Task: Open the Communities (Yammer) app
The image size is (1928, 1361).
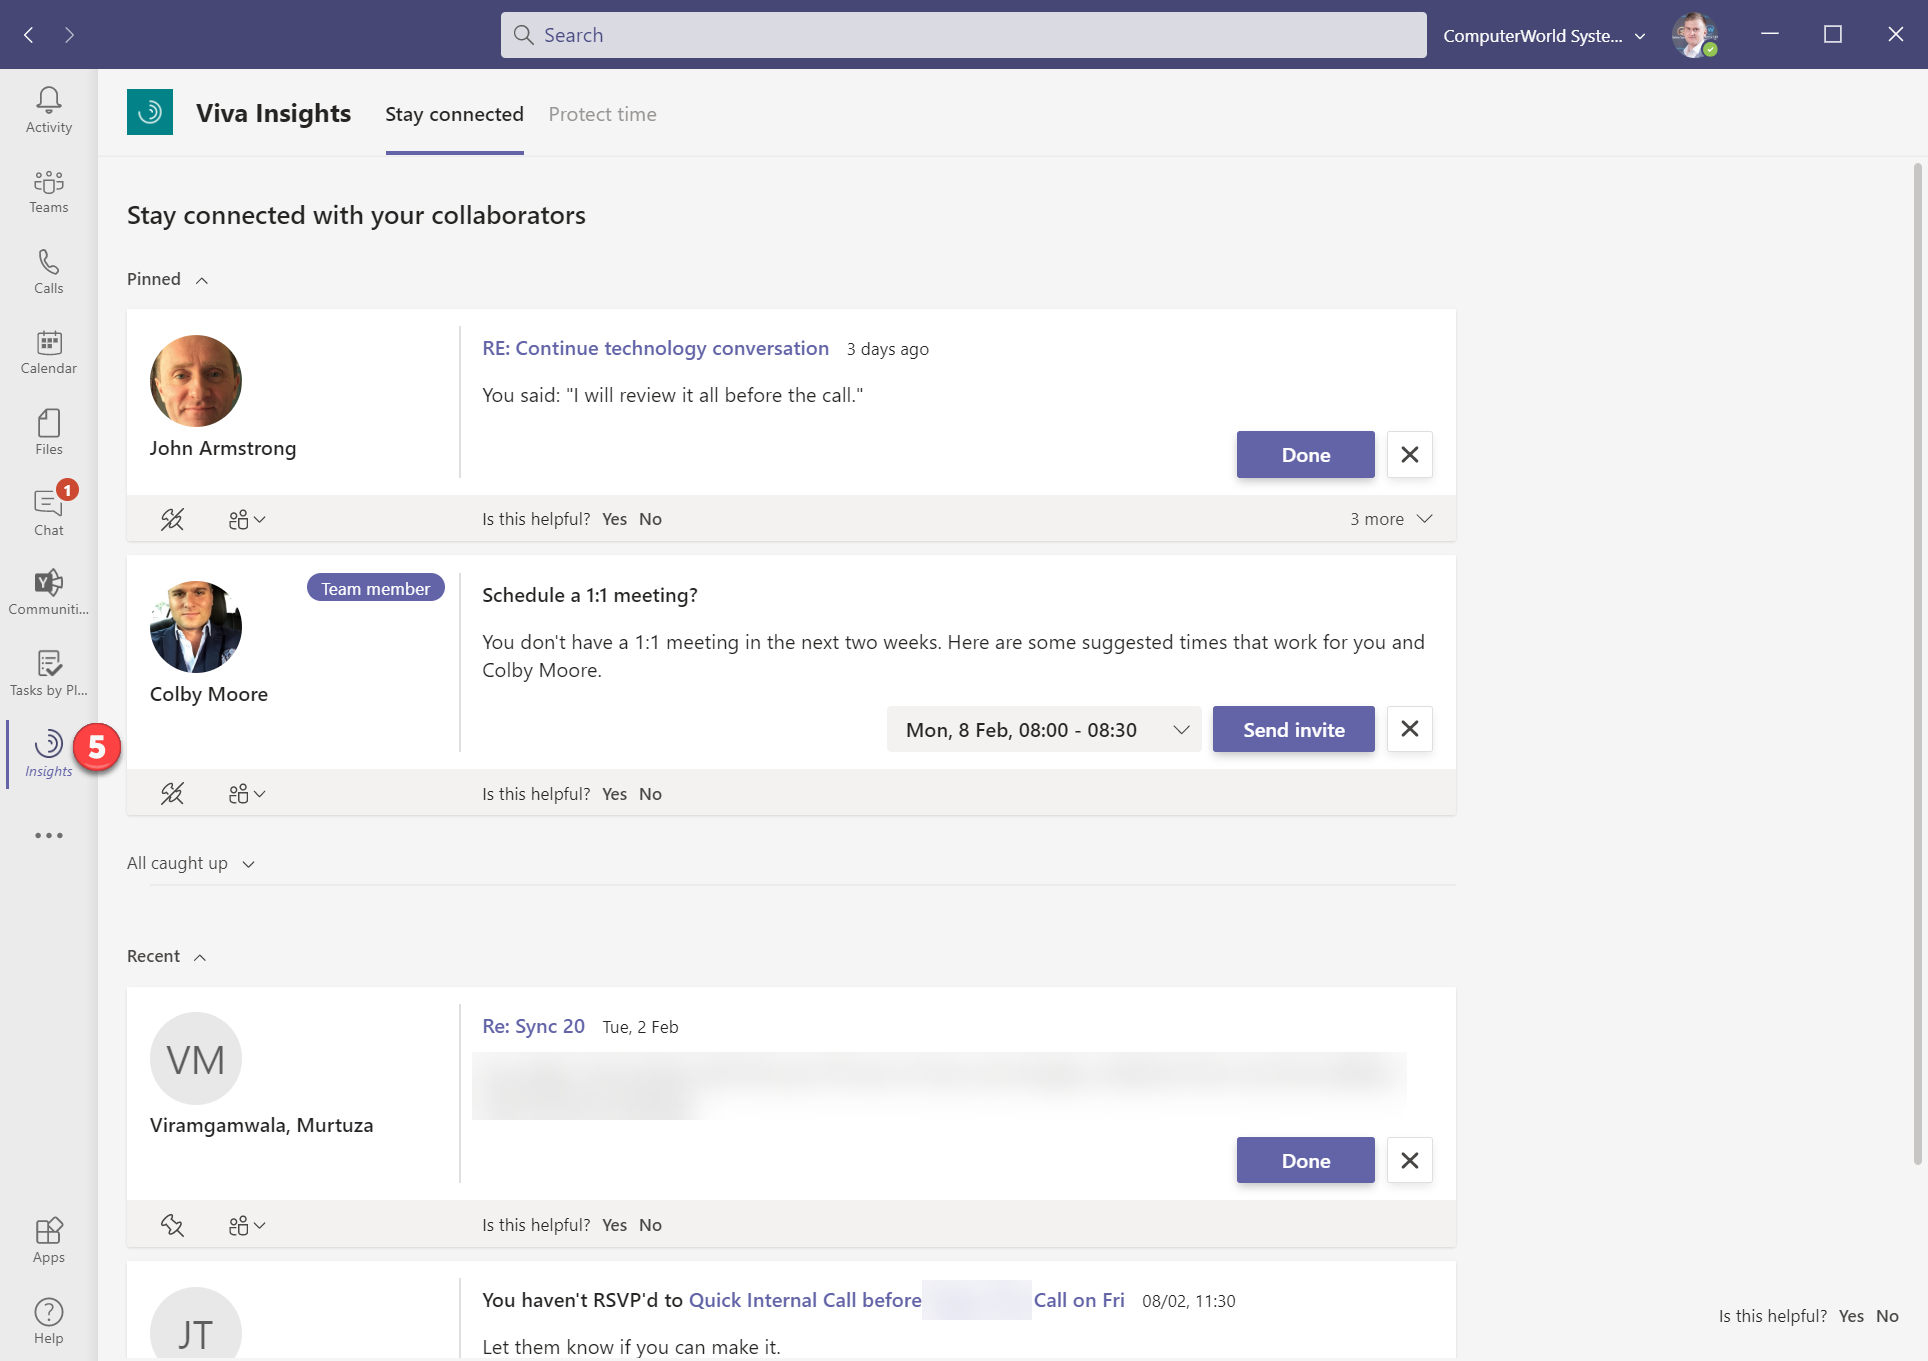Action: [x=48, y=591]
